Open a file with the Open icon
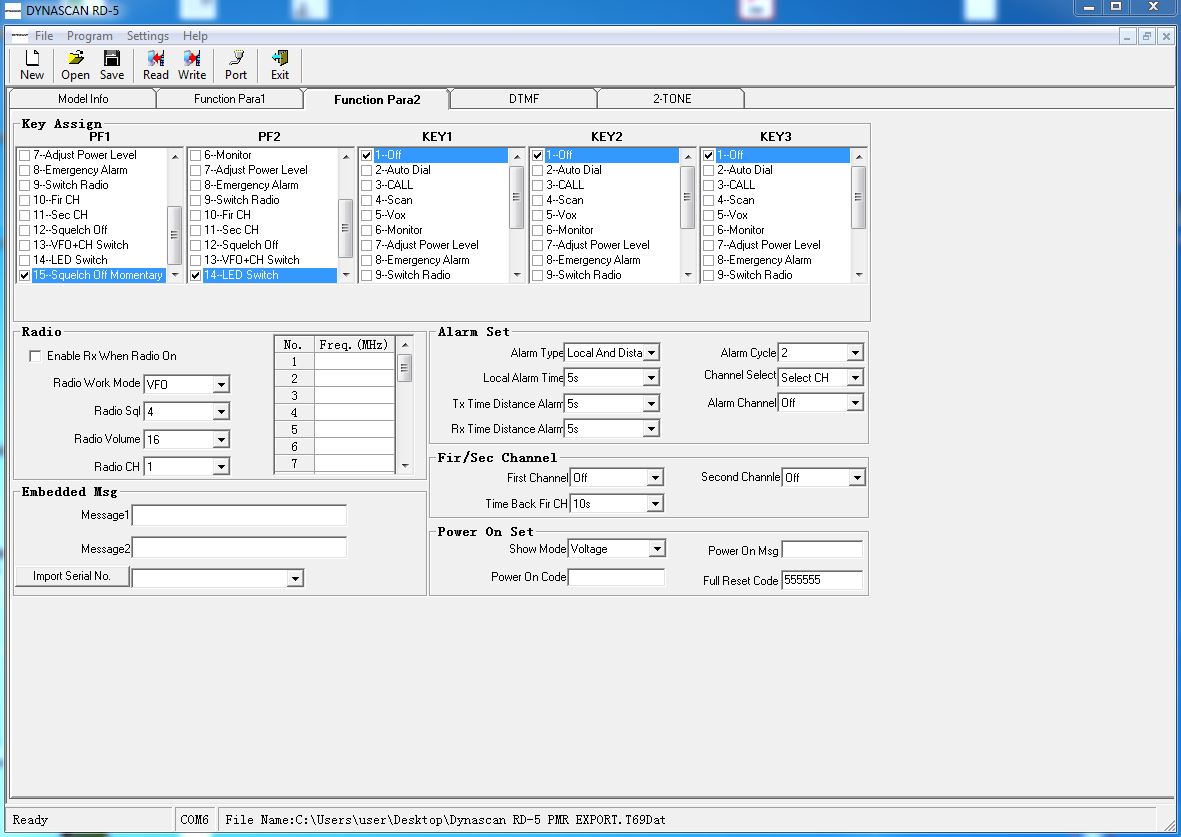 tap(75, 66)
